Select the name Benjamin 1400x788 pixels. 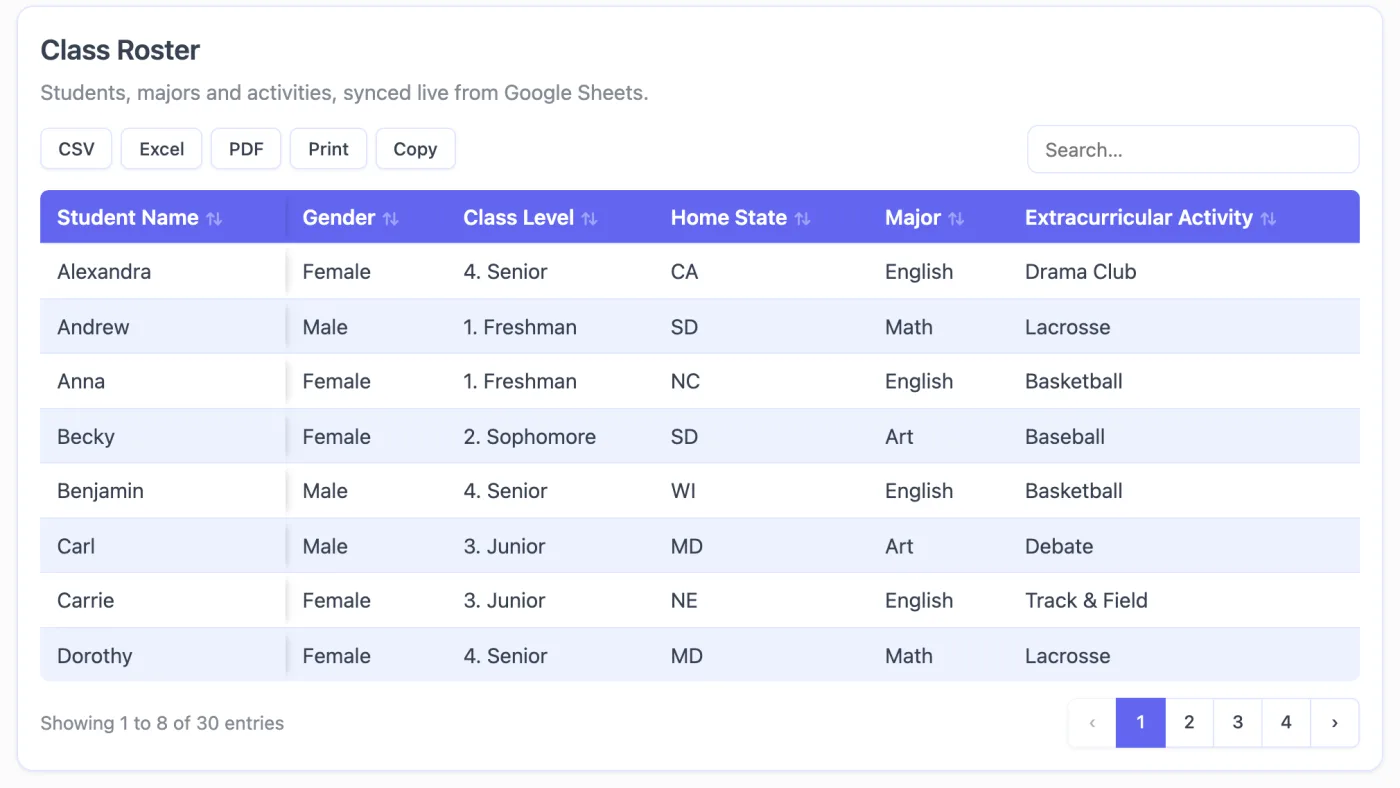click(100, 491)
